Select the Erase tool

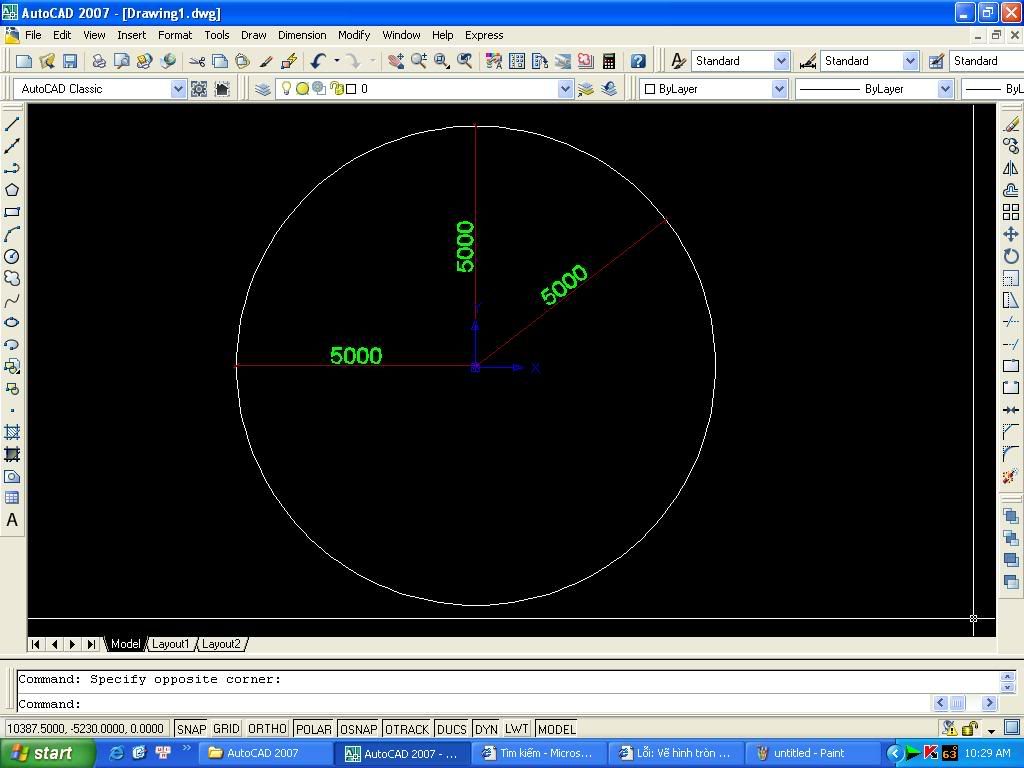(x=1011, y=124)
